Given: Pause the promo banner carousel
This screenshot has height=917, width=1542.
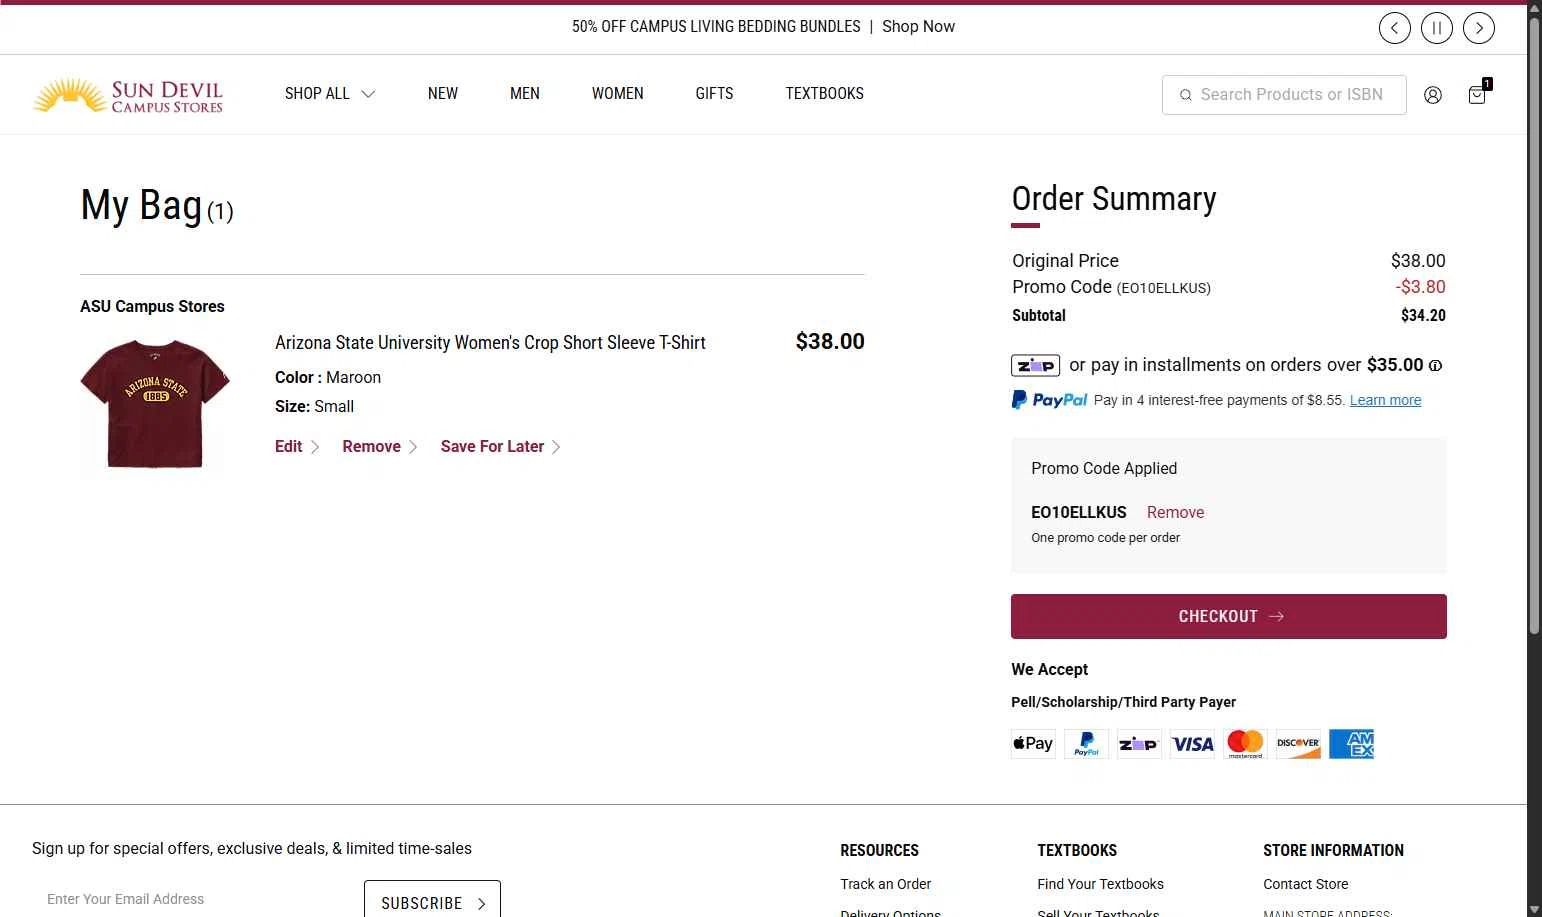Looking at the screenshot, I should (x=1436, y=28).
